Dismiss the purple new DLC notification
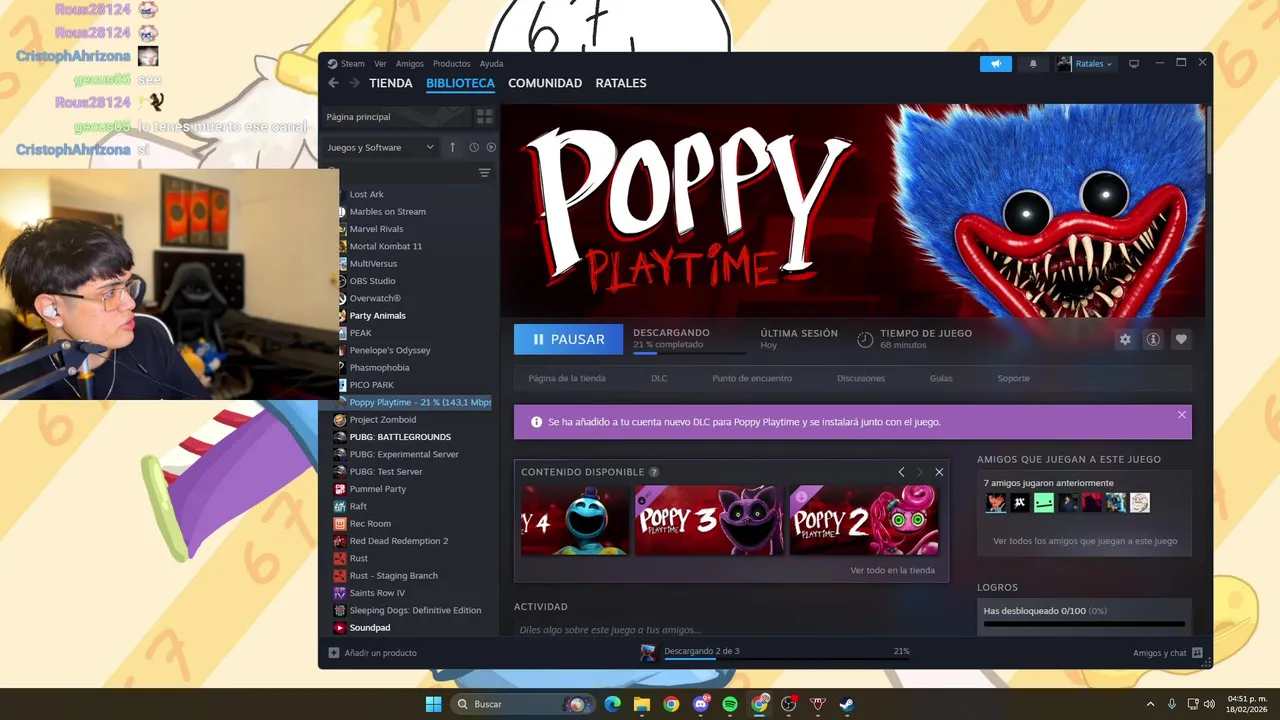This screenshot has height=720, width=1280. 1182,415
